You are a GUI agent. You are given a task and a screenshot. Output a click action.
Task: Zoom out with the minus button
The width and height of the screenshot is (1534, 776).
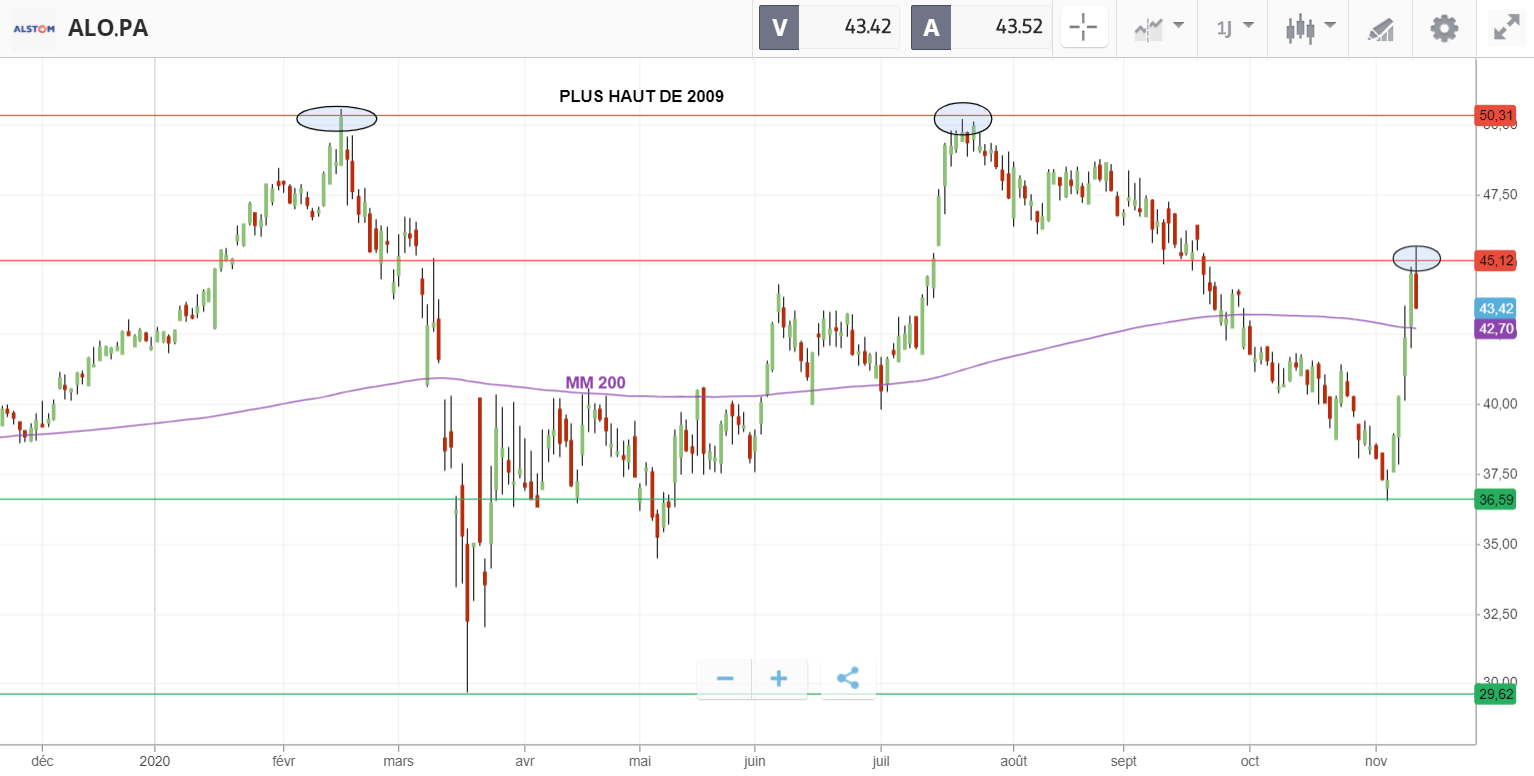pyautogui.click(x=725, y=679)
